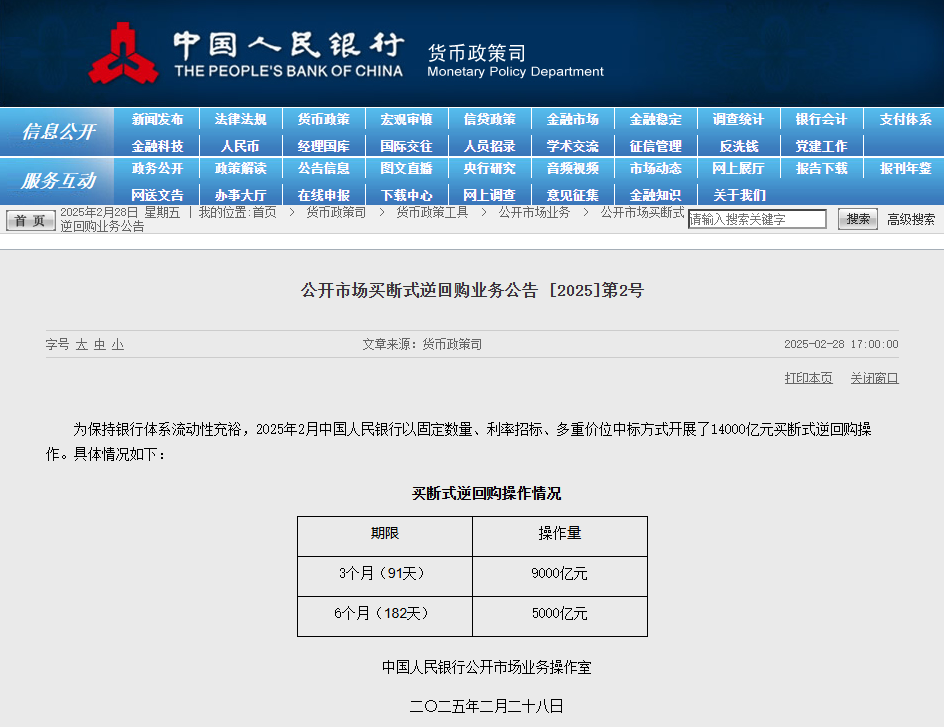944x727 pixels.
Task: Open the 金融市场 menu item
Action: pyautogui.click(x=573, y=119)
